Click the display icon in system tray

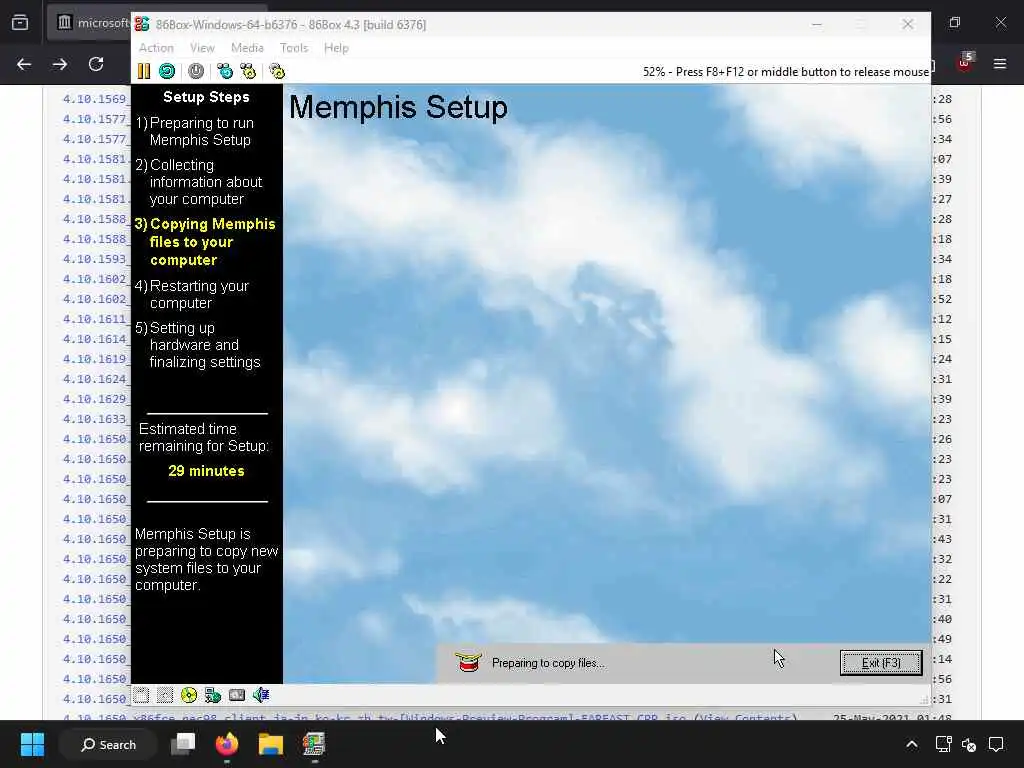click(943, 744)
